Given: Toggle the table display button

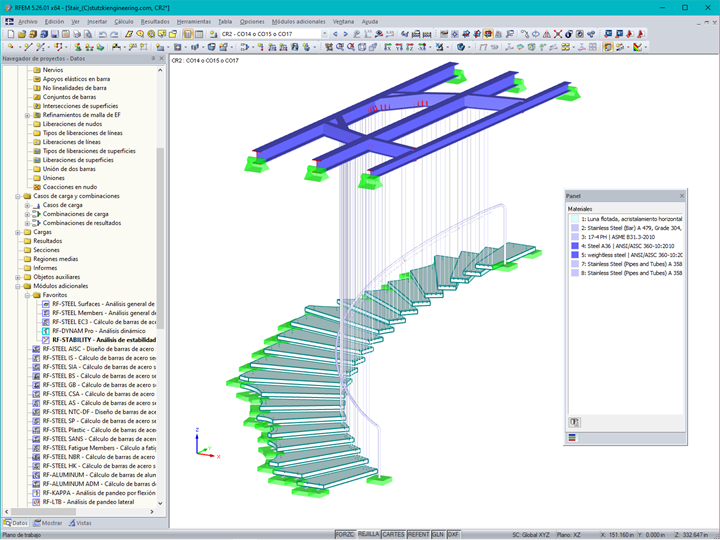Looking at the screenshot, I should [199, 34].
